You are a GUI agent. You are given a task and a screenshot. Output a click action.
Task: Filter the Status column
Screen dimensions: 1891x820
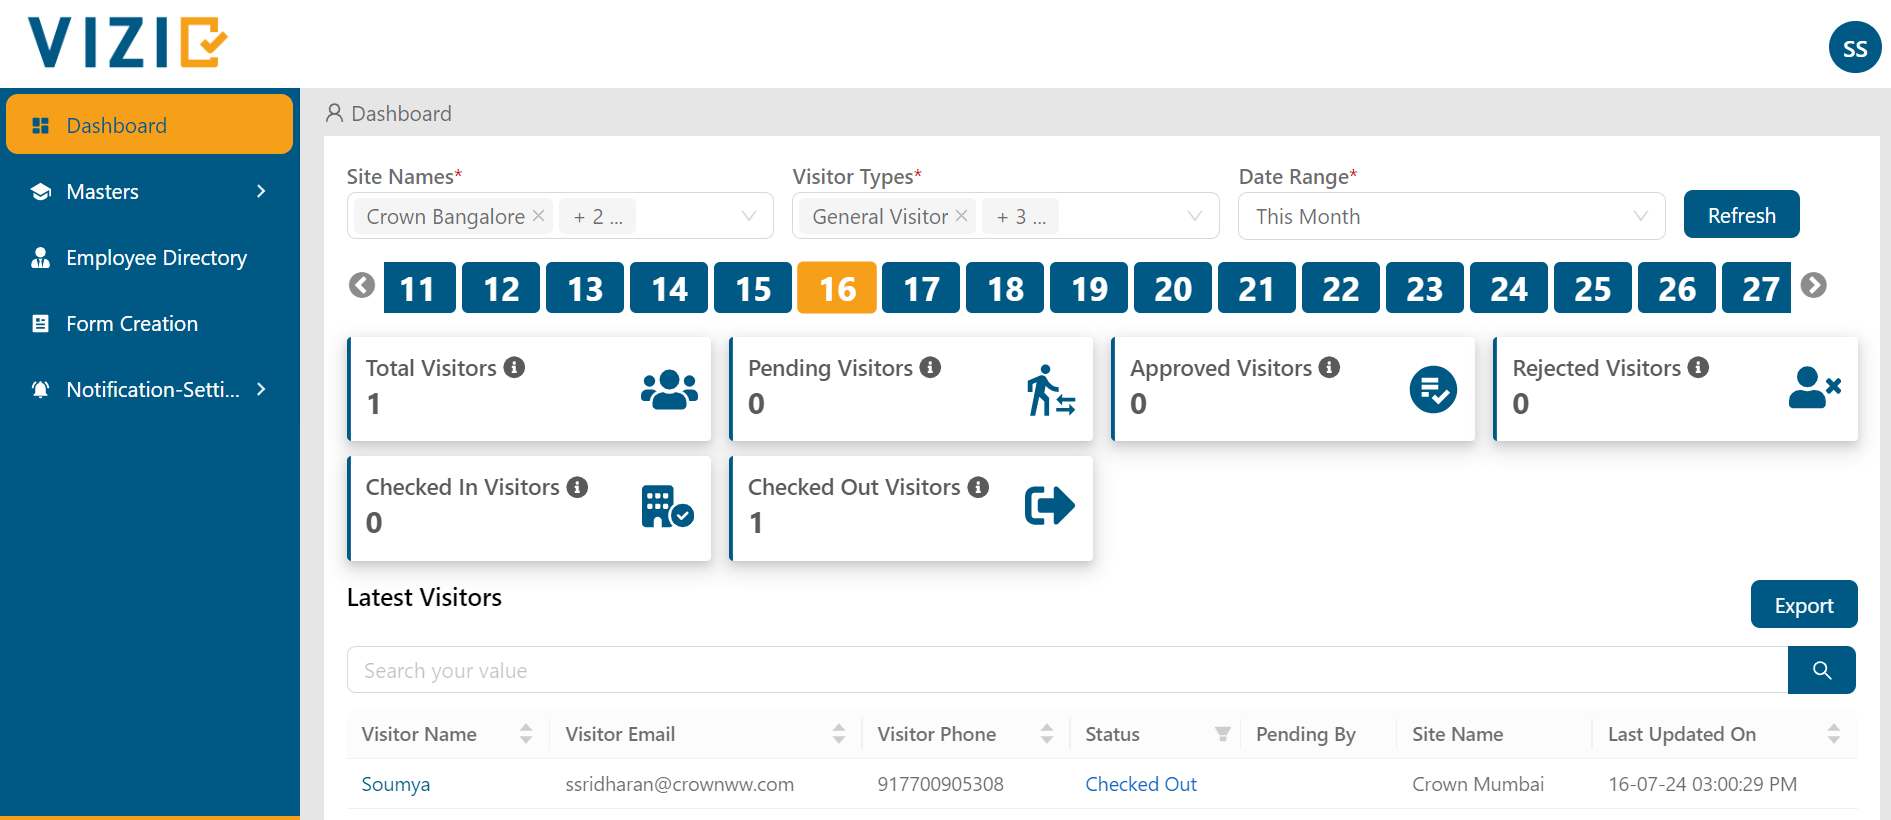(x=1222, y=735)
